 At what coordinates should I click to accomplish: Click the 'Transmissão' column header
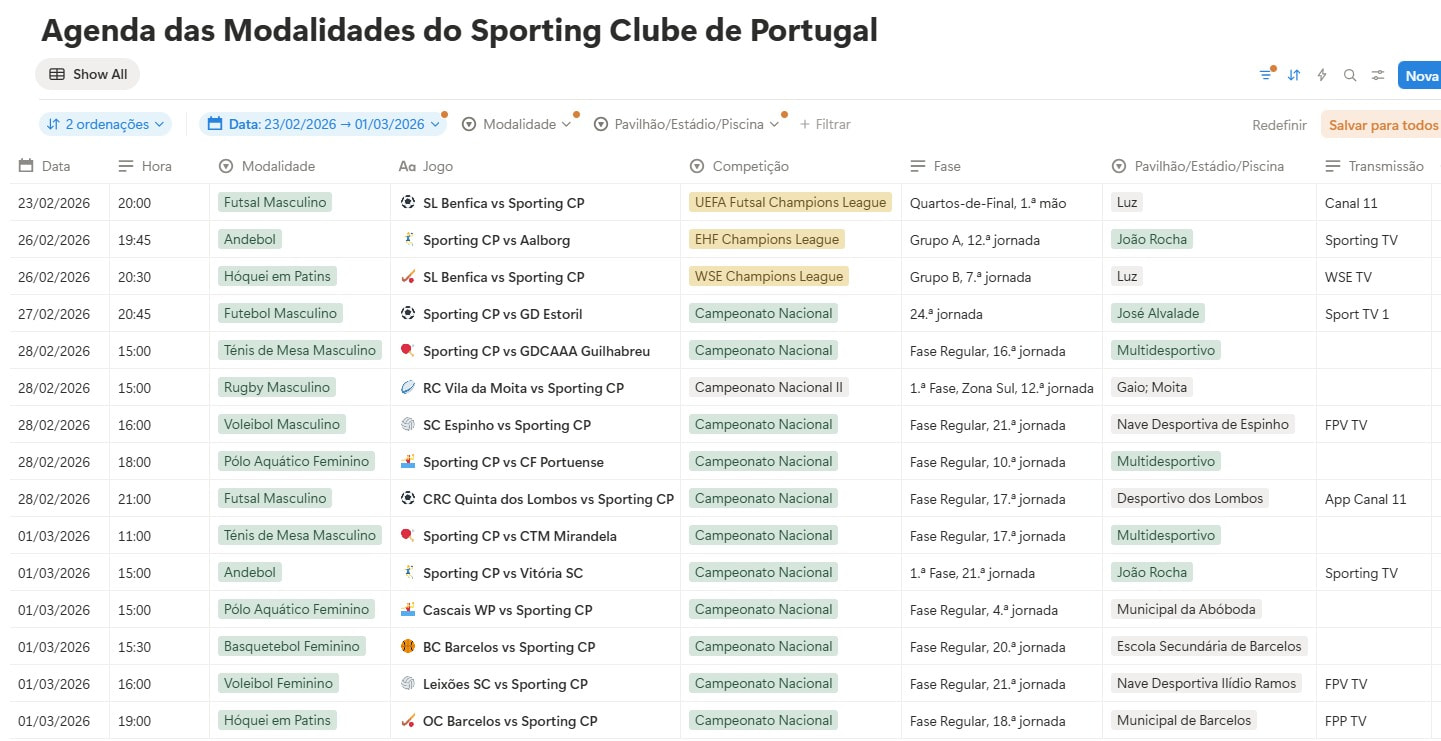(x=1385, y=166)
